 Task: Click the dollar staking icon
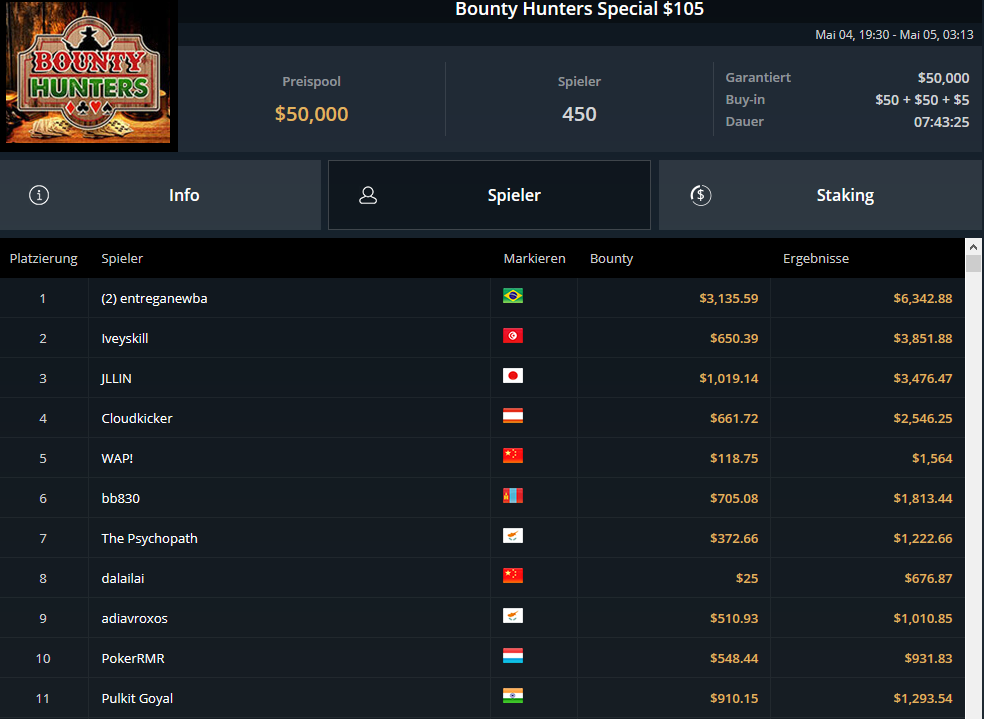point(700,195)
